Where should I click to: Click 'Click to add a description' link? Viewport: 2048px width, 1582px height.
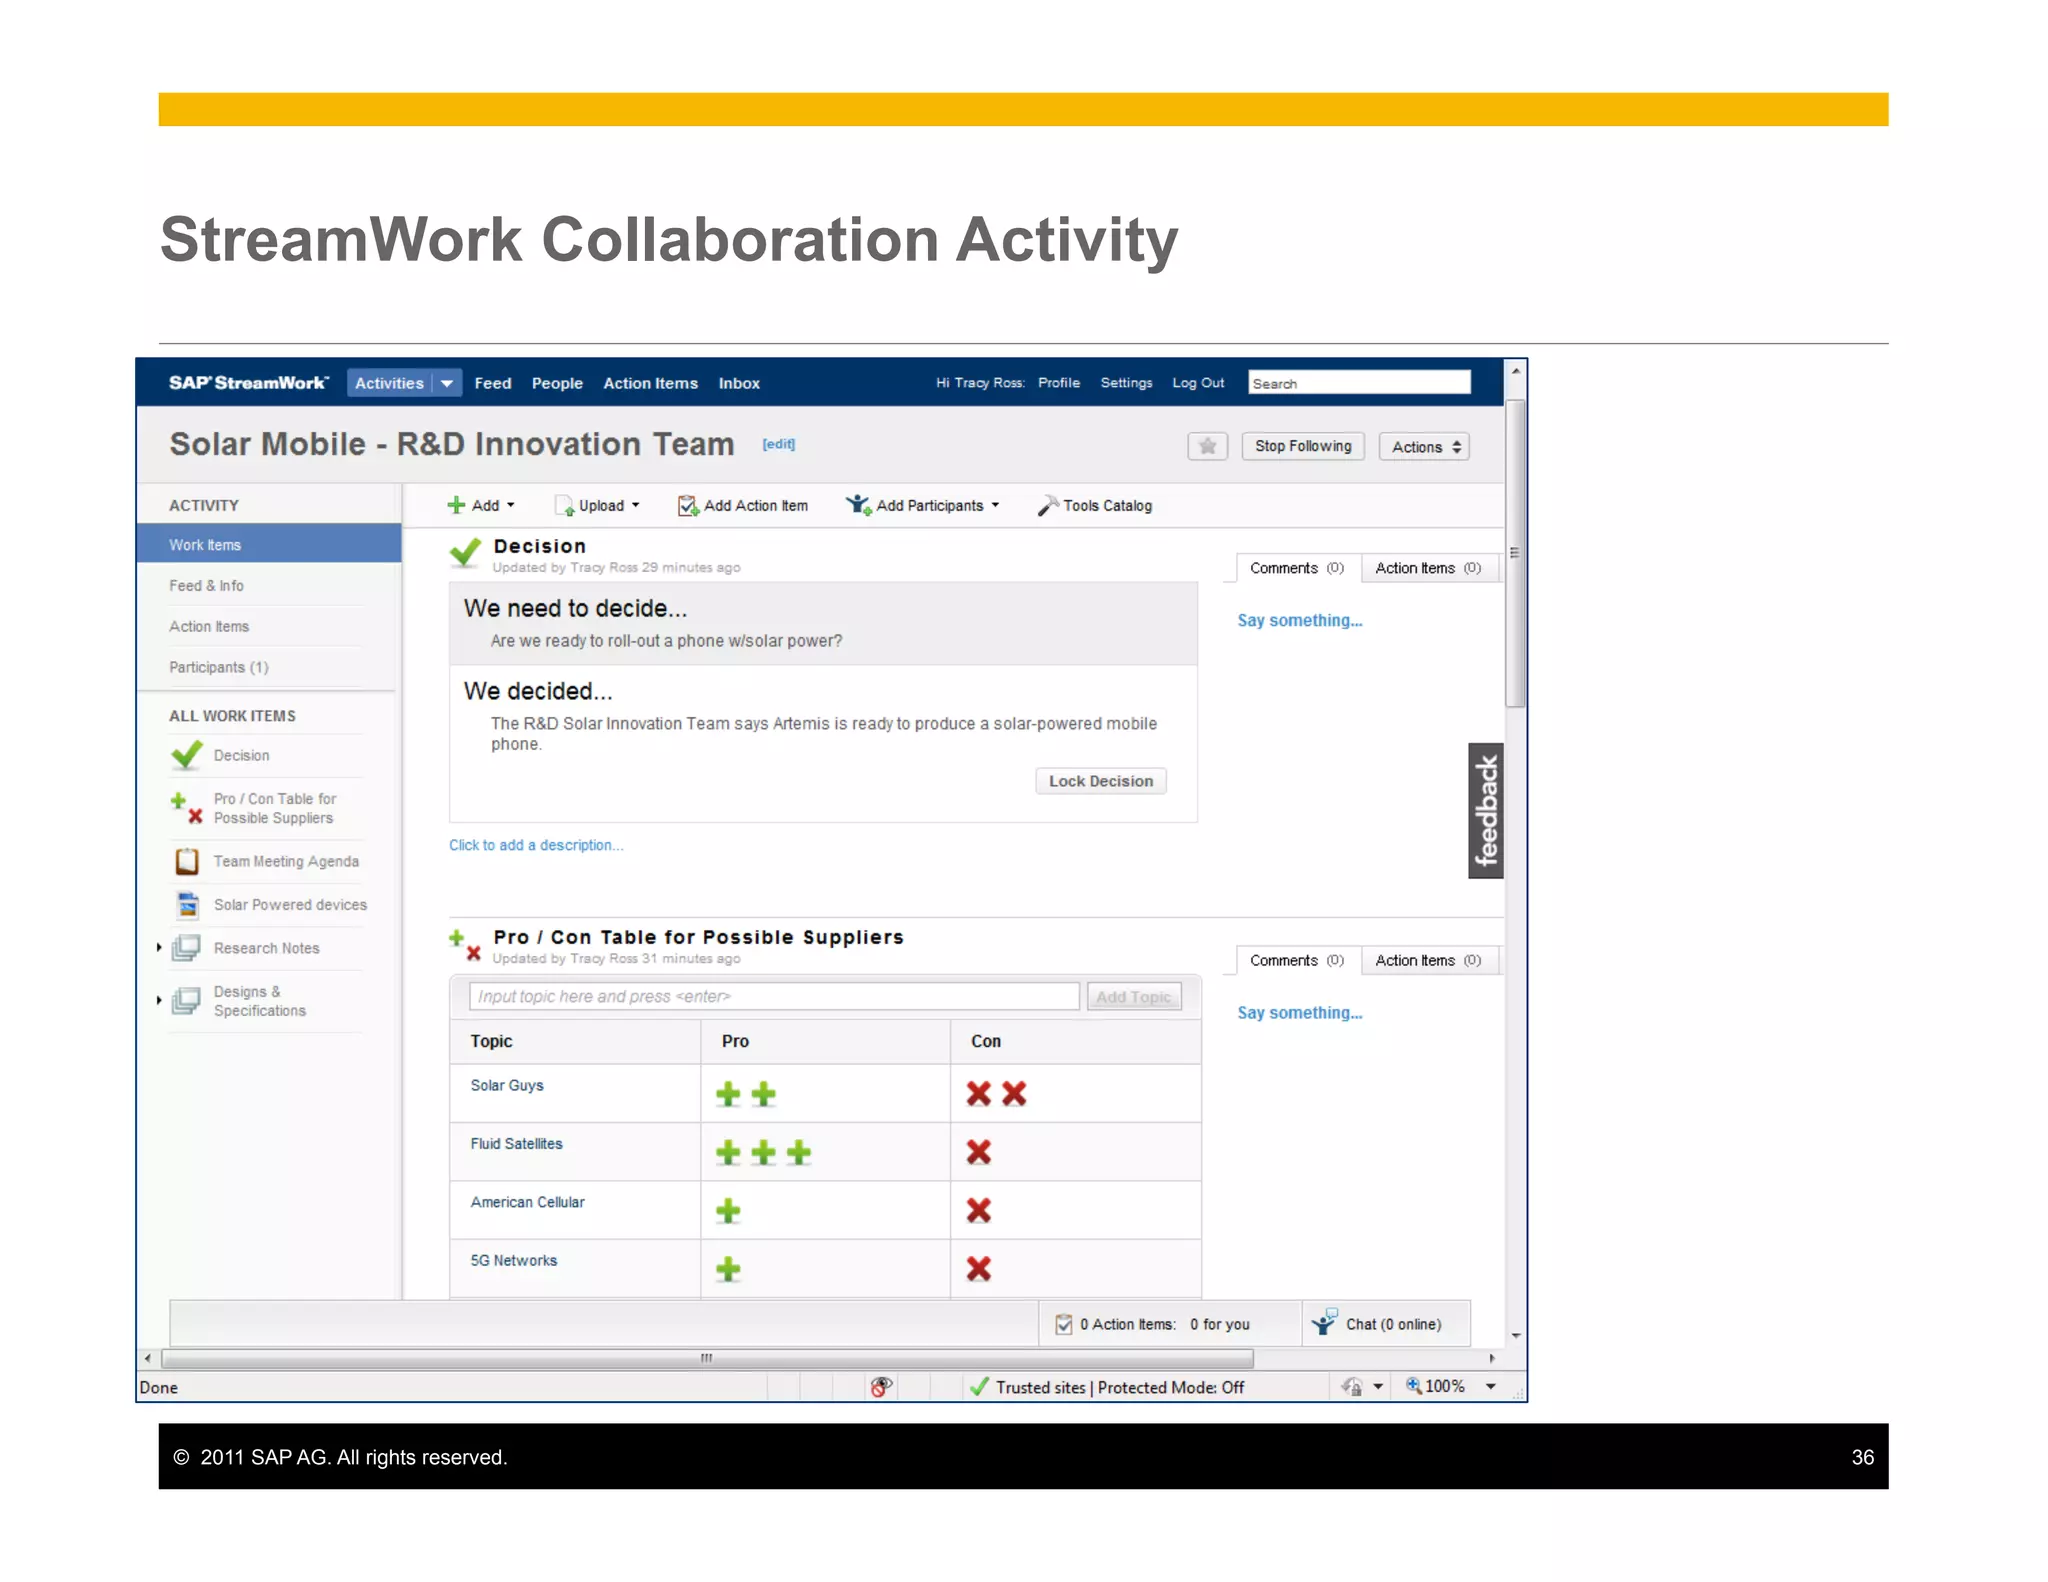(x=536, y=845)
